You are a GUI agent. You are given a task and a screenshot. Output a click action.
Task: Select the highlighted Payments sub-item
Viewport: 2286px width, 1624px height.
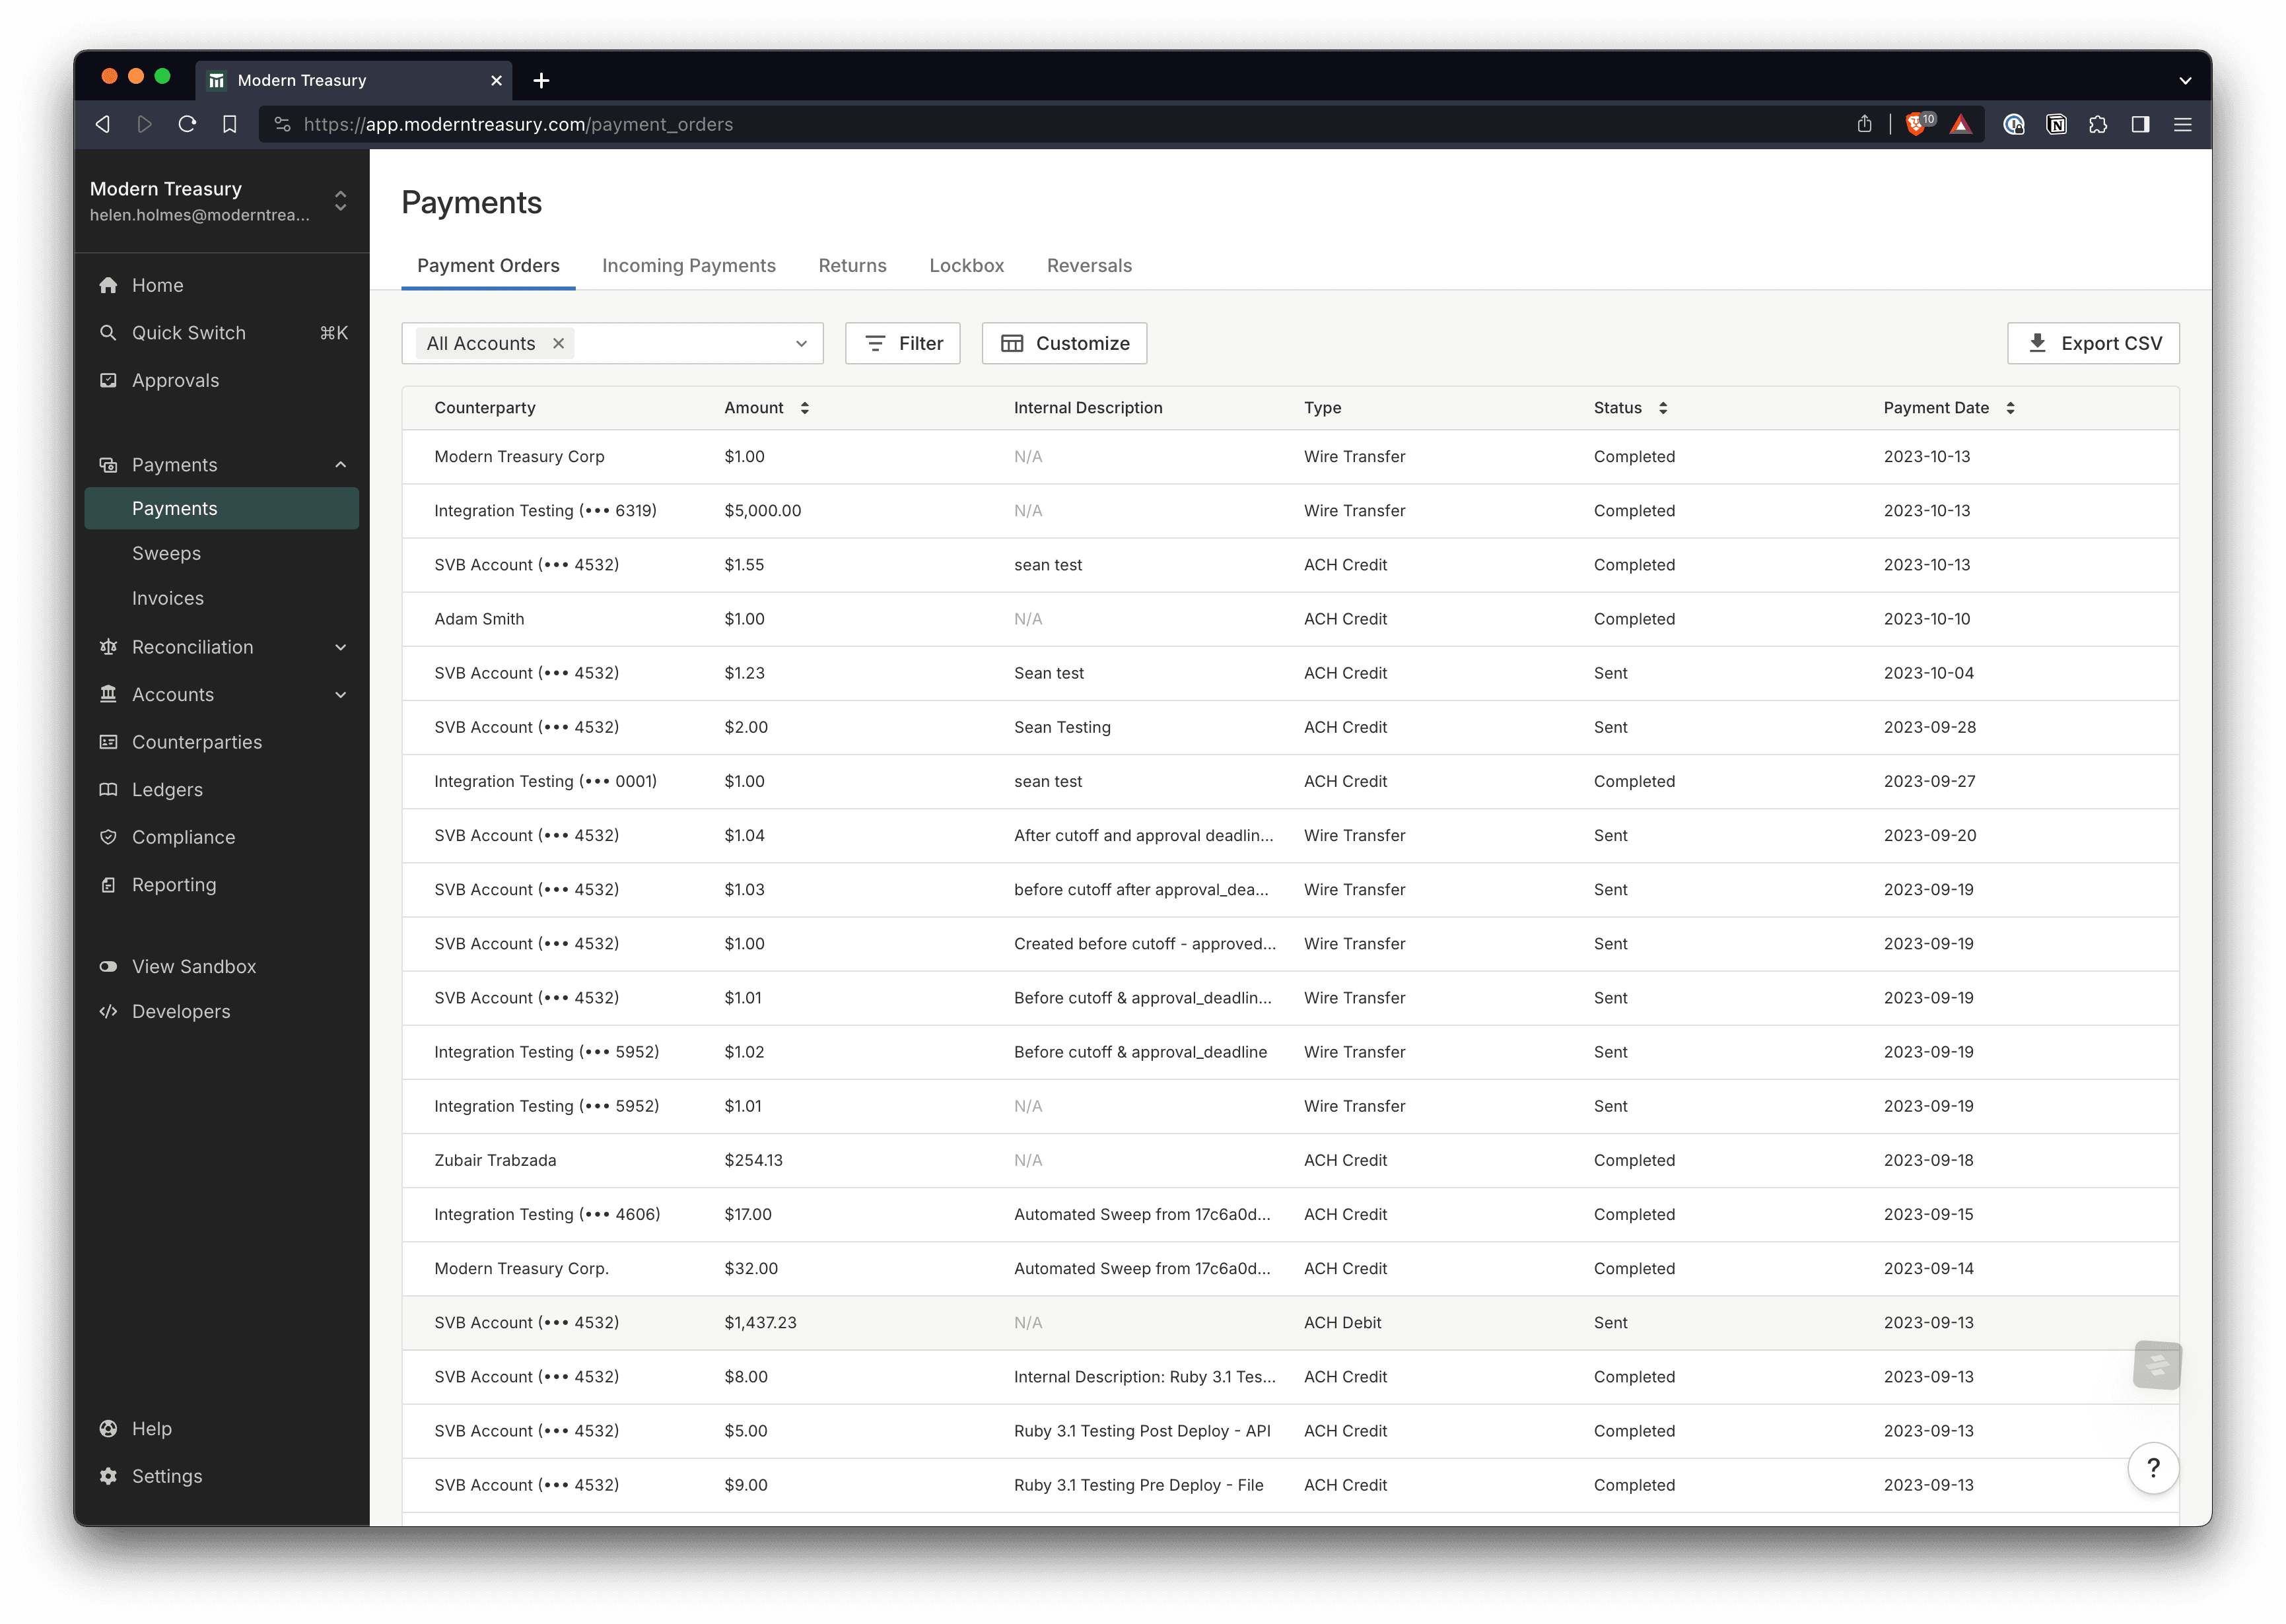[222, 508]
